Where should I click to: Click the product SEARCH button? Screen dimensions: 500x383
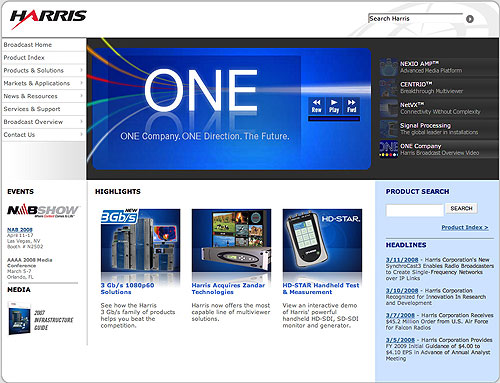click(461, 208)
